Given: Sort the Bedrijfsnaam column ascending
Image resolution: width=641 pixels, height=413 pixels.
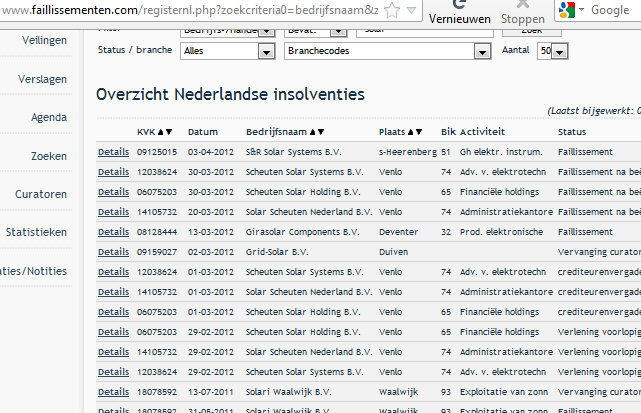Looking at the screenshot, I should (312, 132).
